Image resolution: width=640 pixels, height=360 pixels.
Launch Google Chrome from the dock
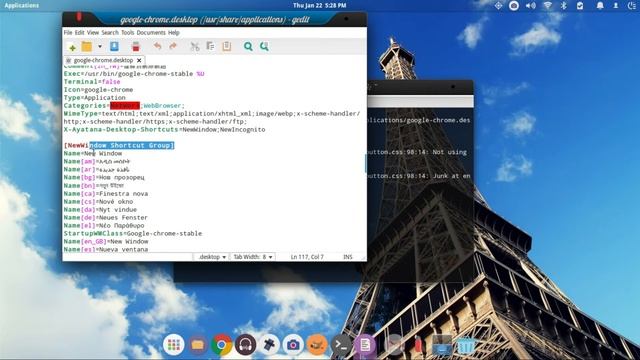click(x=221, y=345)
